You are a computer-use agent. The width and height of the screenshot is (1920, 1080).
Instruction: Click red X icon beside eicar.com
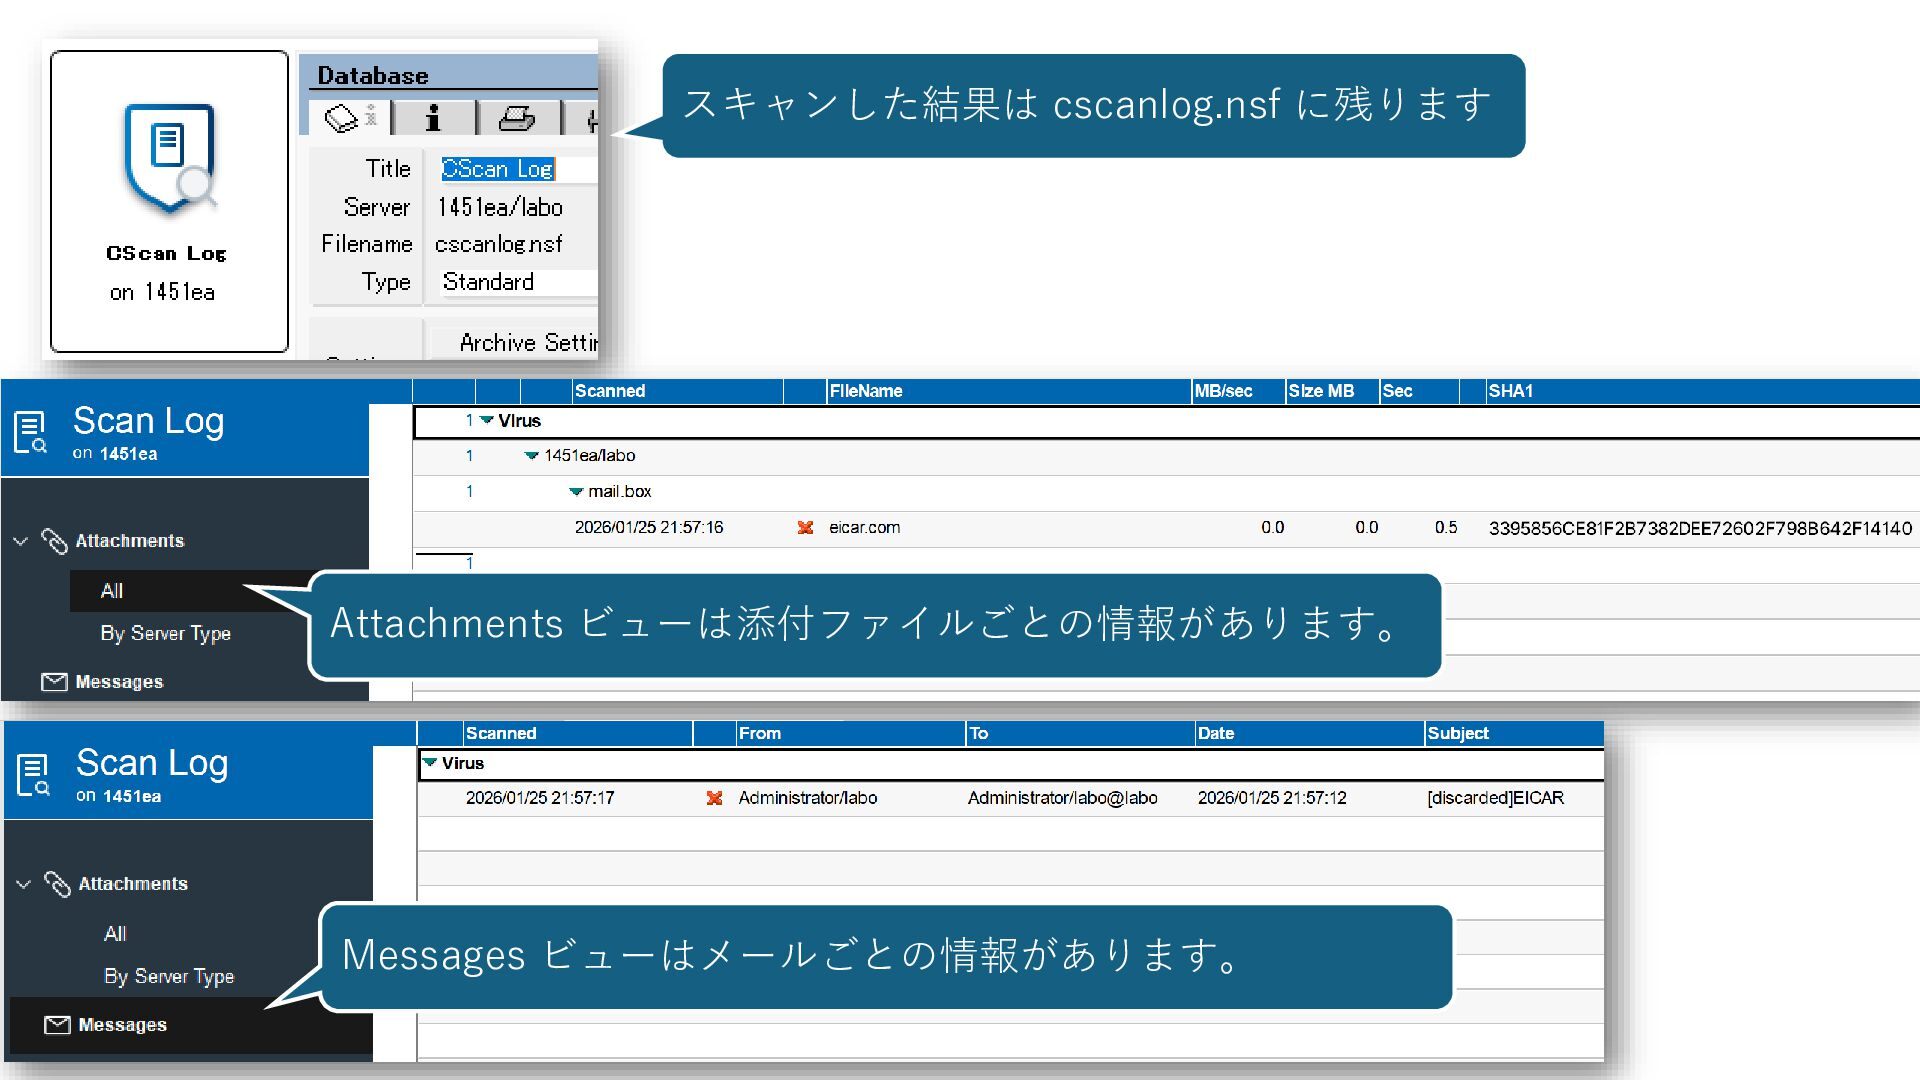[x=805, y=528]
